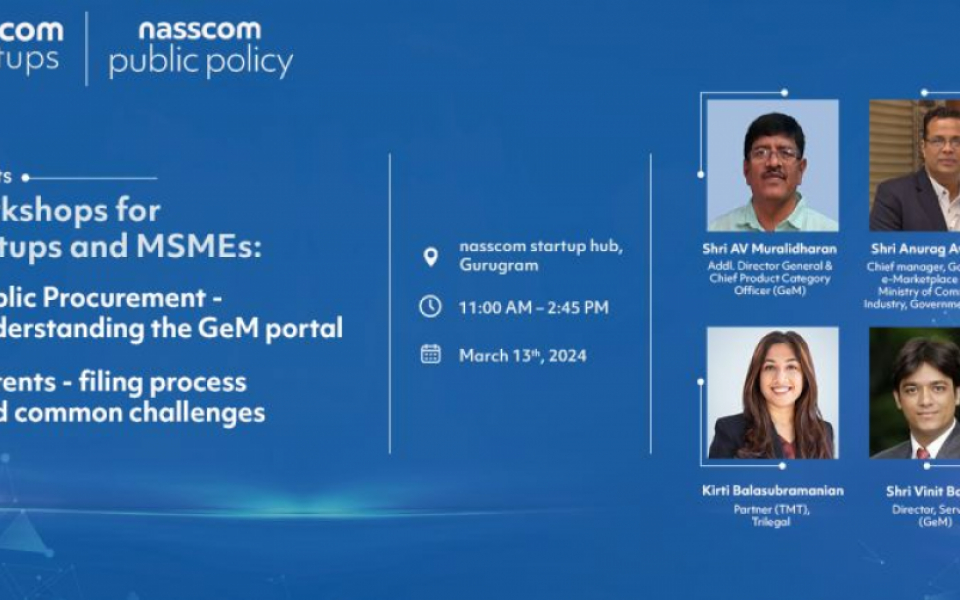This screenshot has height=600, width=960.
Task: Click the 'Addl. Director General & Chief Product Category Officer (GeM)' title
Action: click(770, 278)
